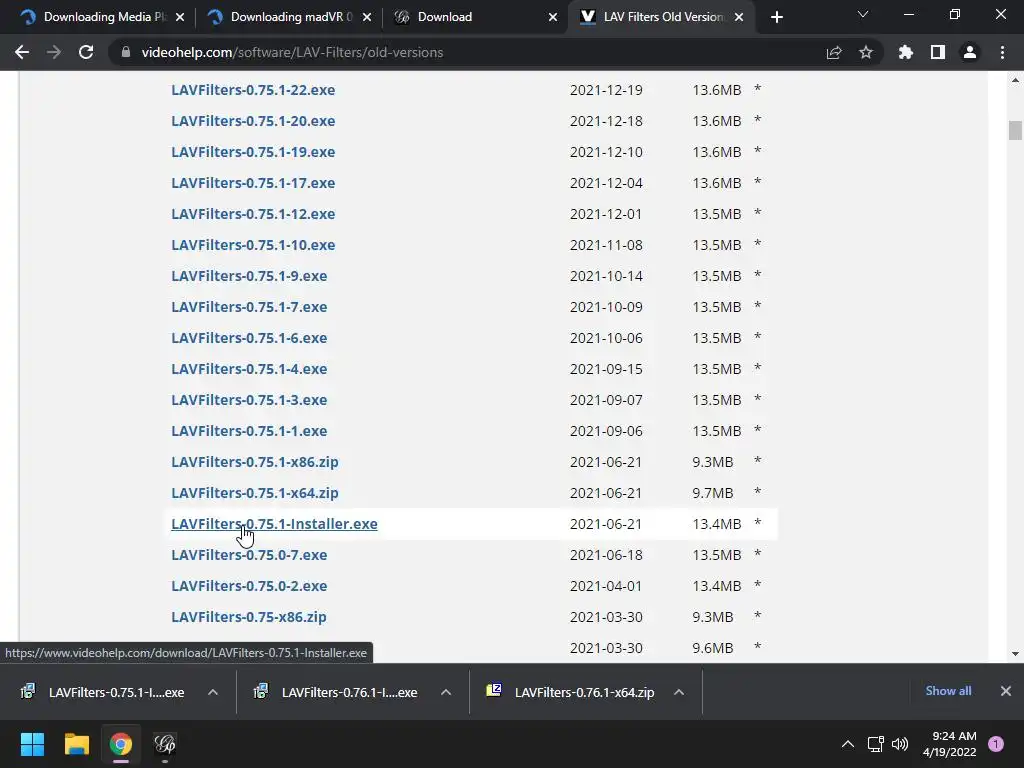This screenshot has height=768, width=1024.
Task: Download LAVFilters-0.75.1-20.exe
Action: (253, 121)
